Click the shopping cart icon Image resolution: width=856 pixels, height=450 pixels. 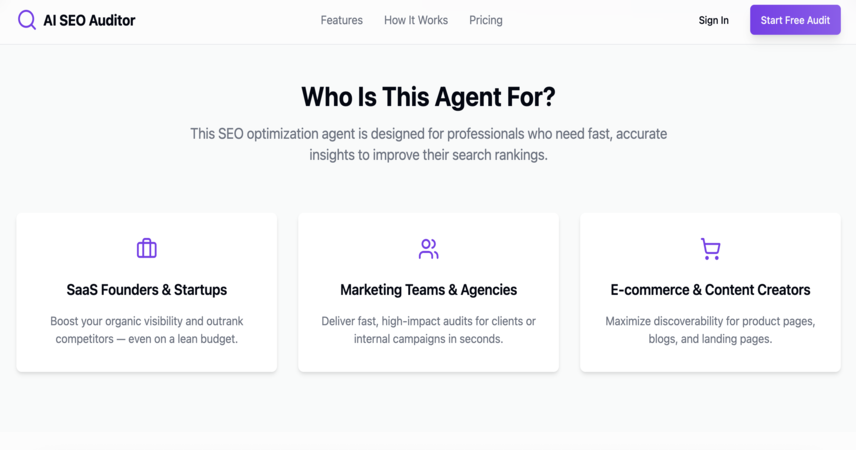point(710,248)
